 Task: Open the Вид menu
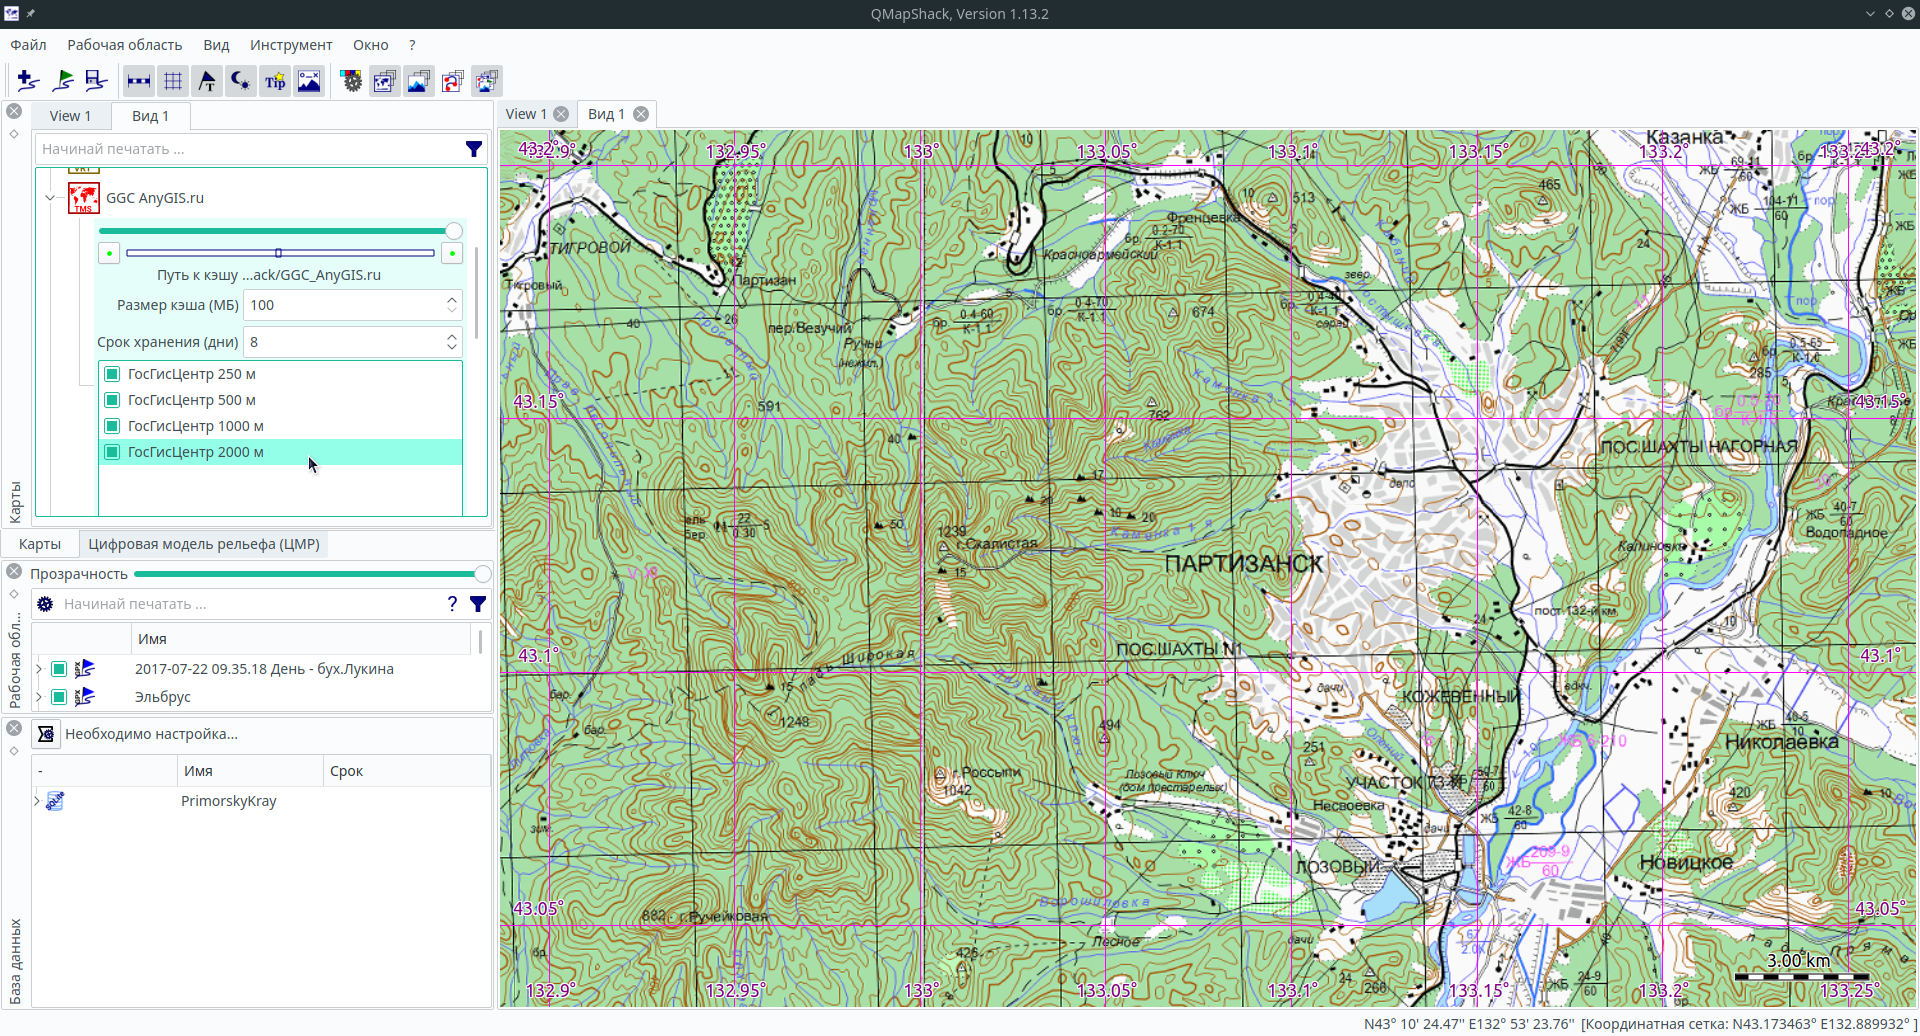[216, 45]
